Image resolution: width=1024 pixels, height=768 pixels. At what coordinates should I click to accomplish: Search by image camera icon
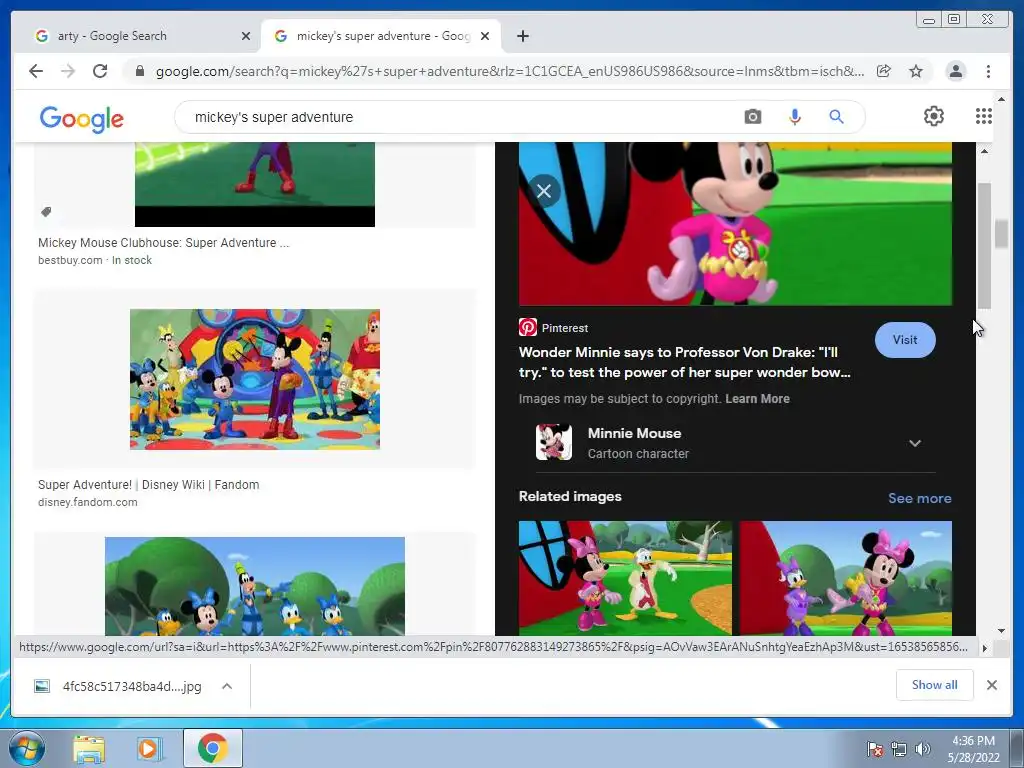pos(752,117)
